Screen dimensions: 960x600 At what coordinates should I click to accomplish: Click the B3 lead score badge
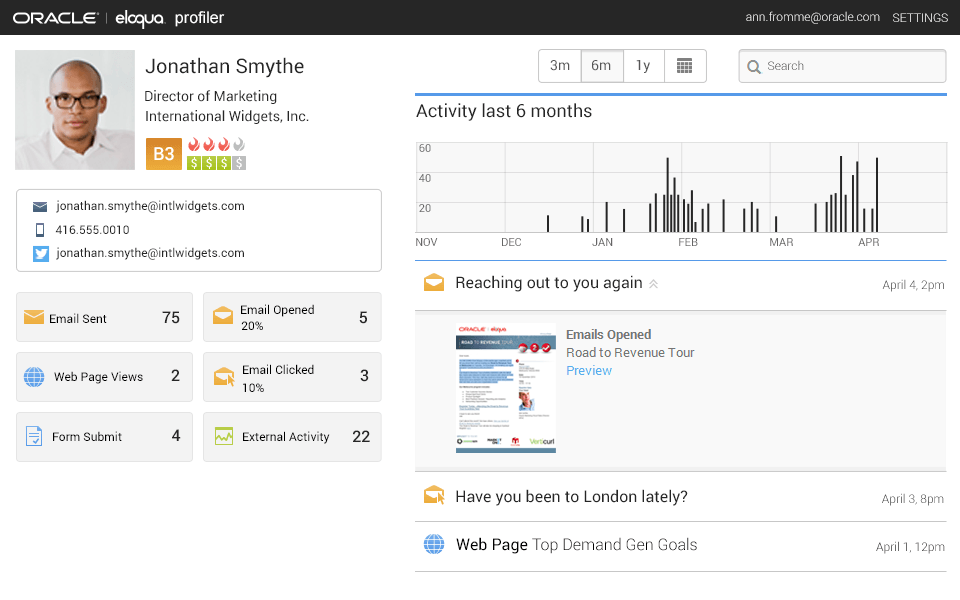(x=163, y=154)
